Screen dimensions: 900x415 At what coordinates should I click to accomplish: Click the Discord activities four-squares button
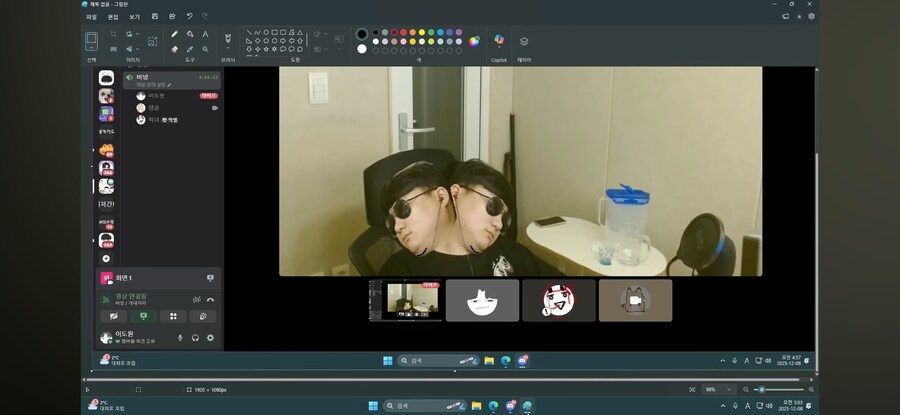tap(173, 316)
